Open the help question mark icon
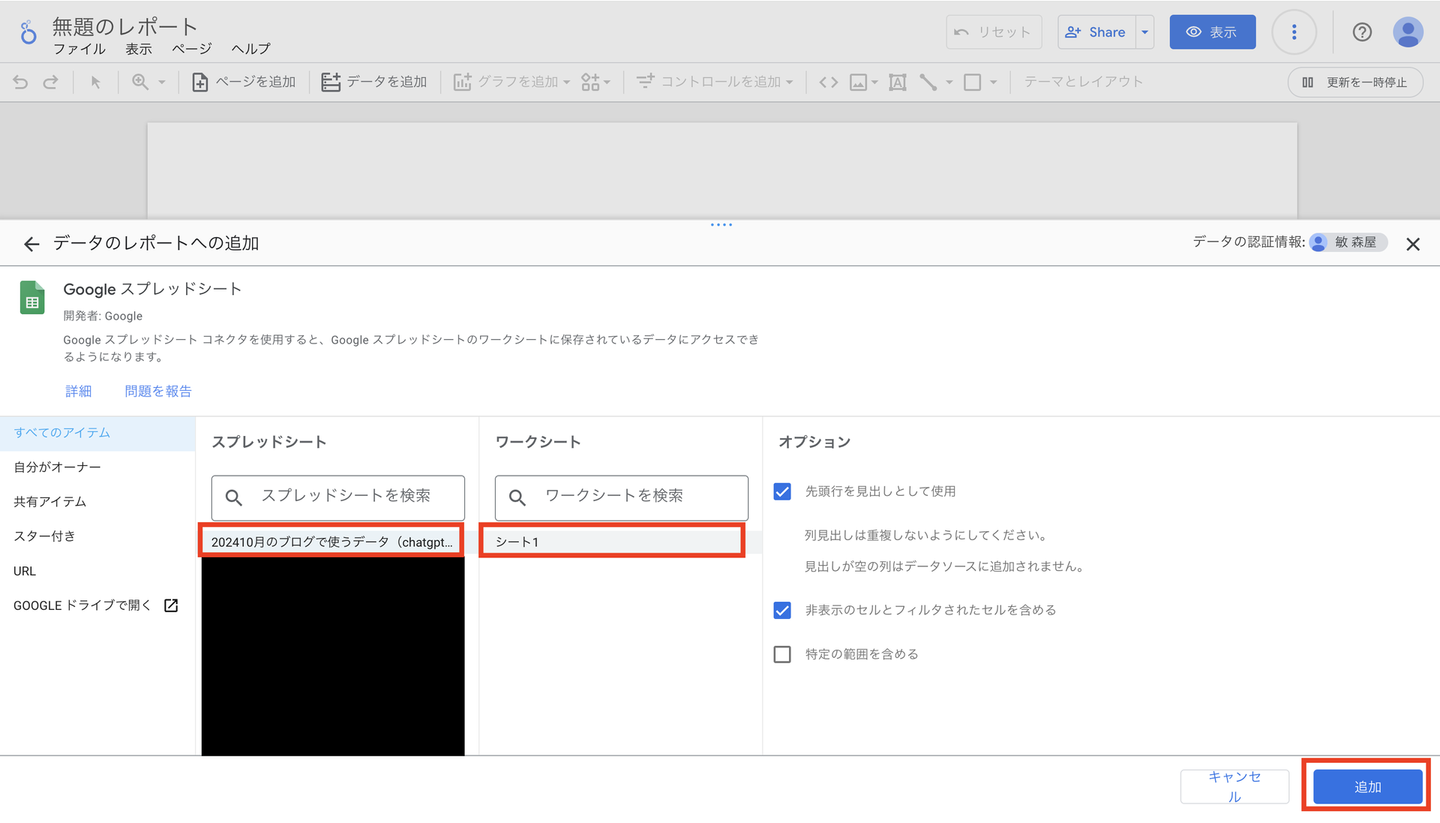1440x823 pixels. (1362, 32)
